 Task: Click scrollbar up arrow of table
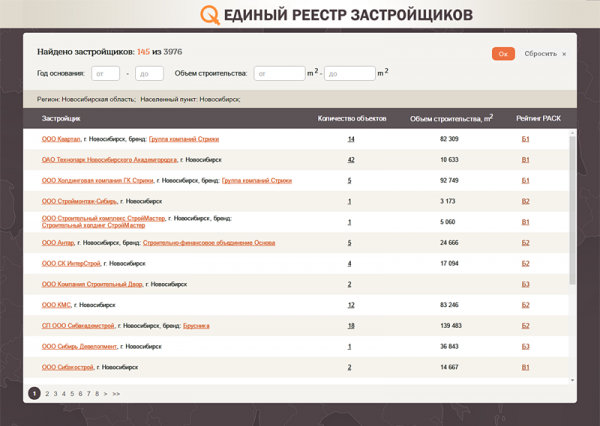coord(572,133)
